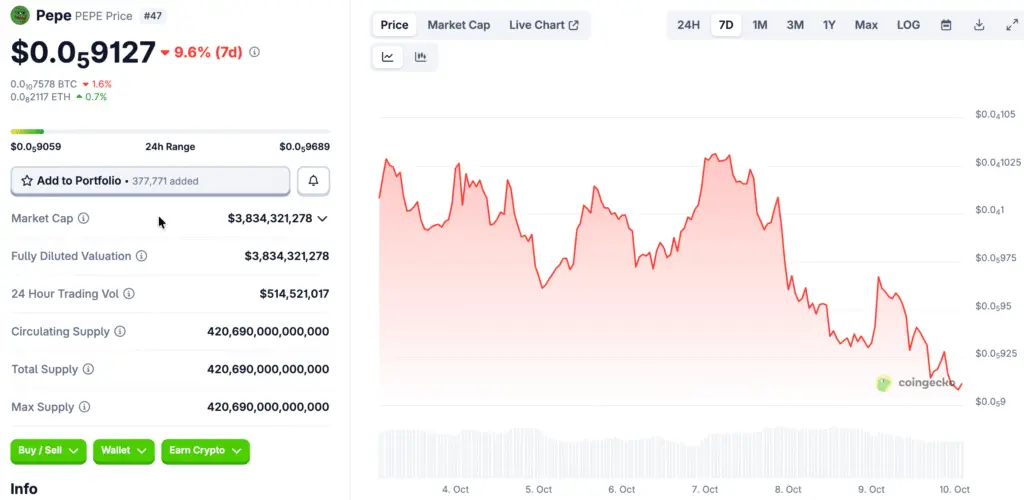Screen dimensions: 1024x500
Task: Open the Wallet dropdown
Action: coord(124,451)
